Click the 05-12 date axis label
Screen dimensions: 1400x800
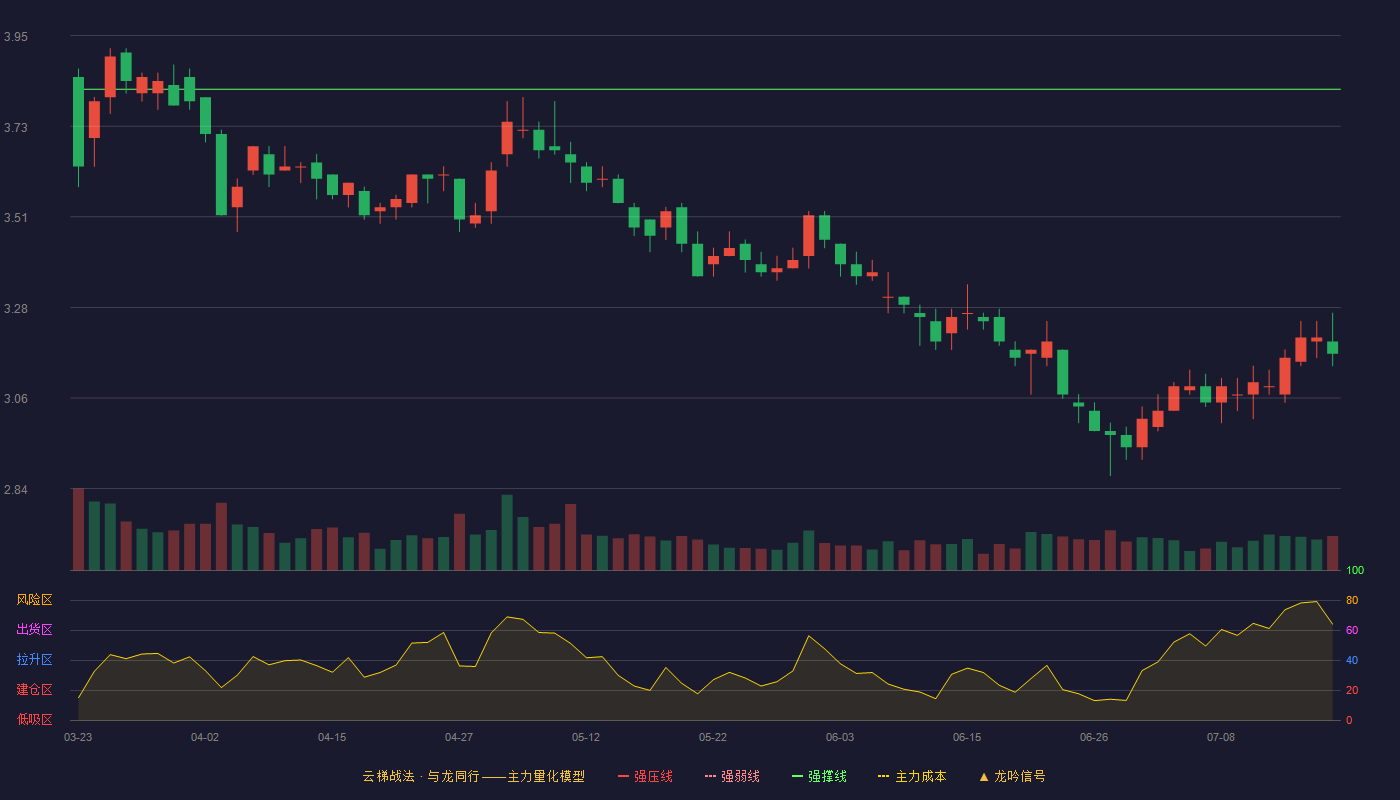586,737
